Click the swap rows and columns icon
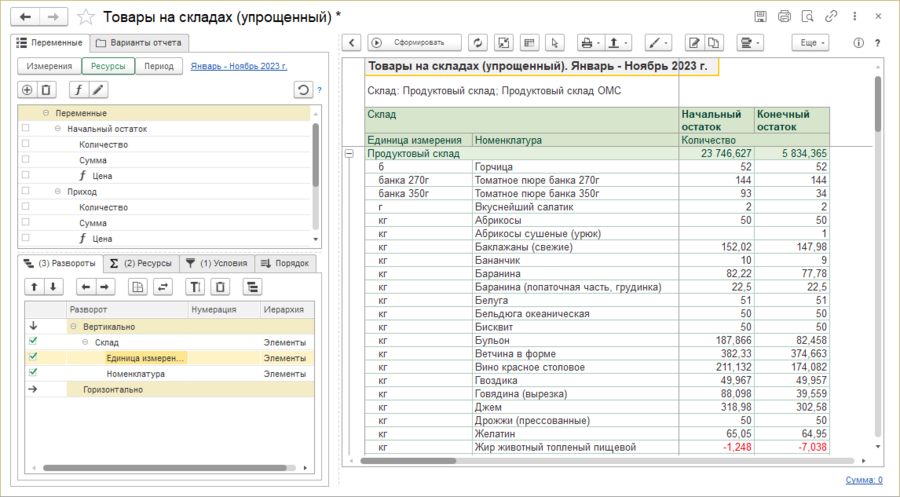Screen dimensions: 900x497 [162, 287]
